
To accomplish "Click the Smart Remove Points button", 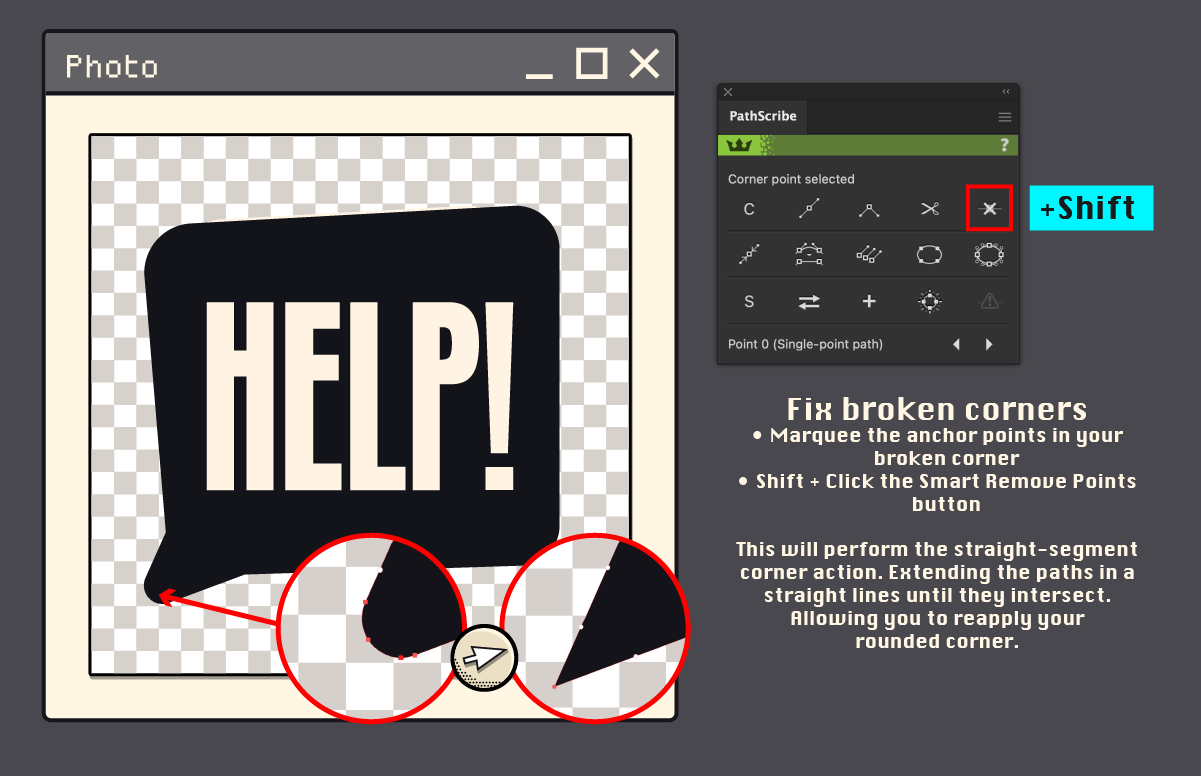I will click(989, 209).
